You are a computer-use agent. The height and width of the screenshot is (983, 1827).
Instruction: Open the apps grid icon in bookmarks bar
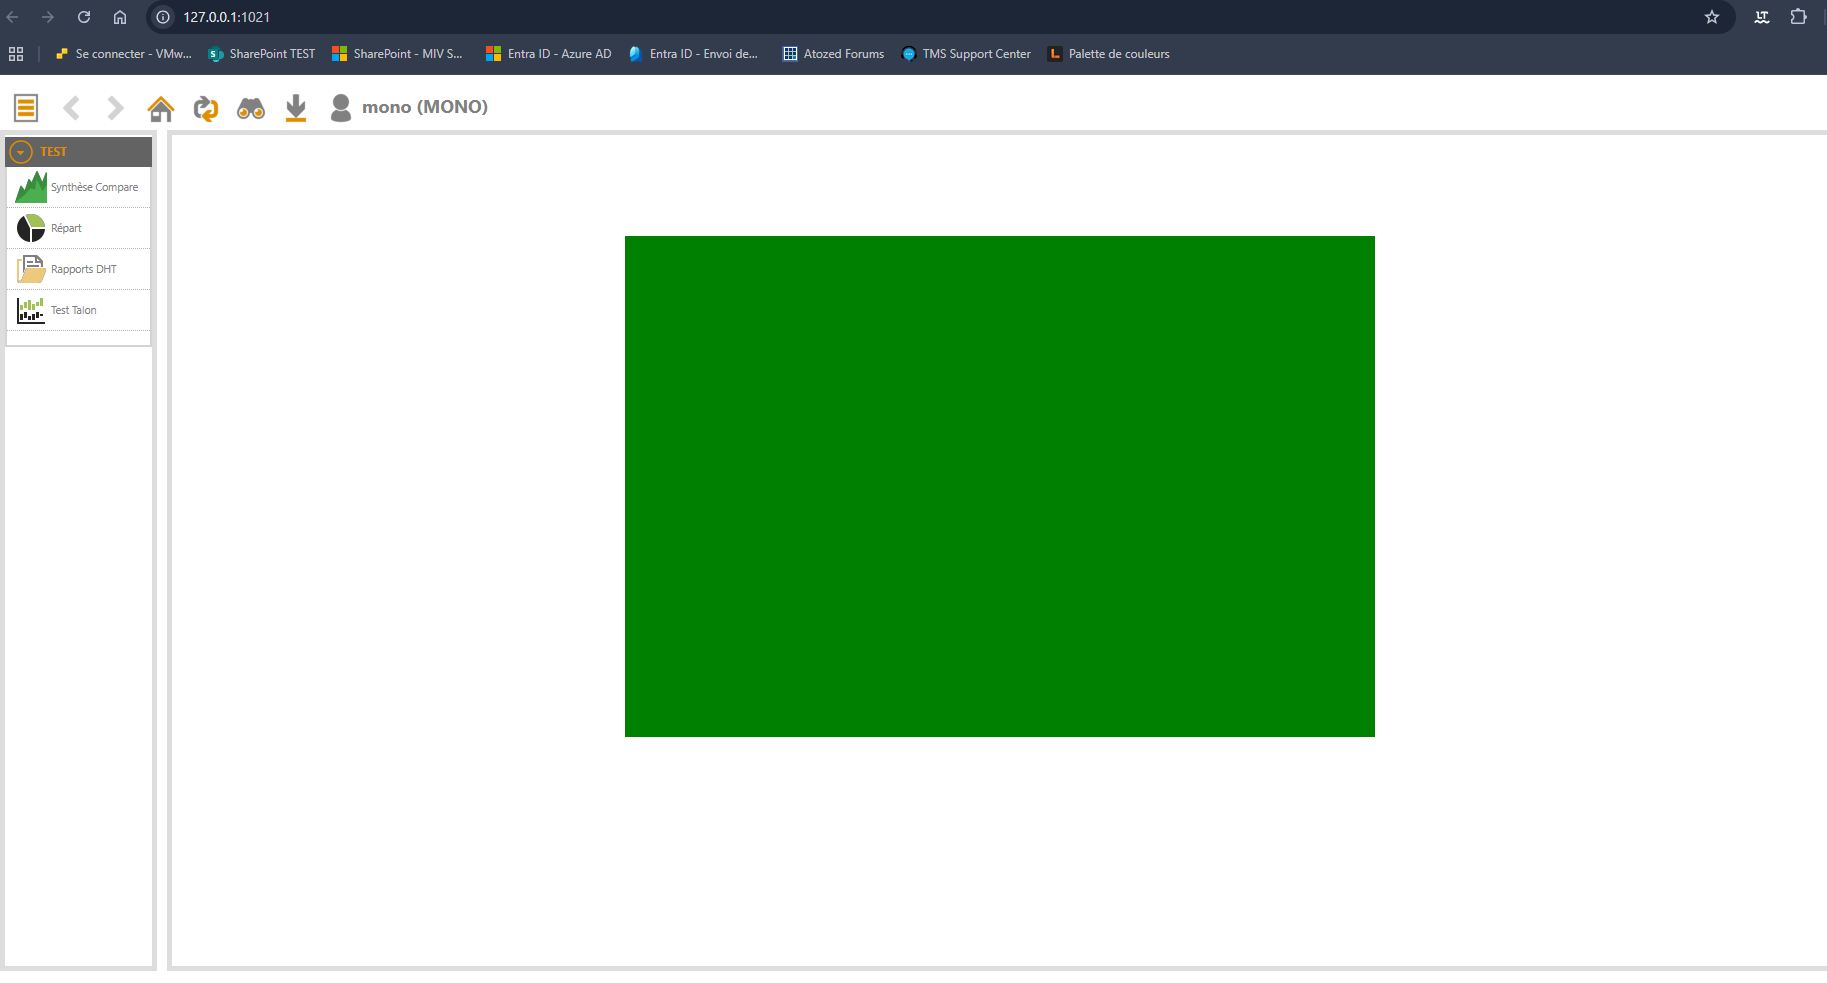16,54
